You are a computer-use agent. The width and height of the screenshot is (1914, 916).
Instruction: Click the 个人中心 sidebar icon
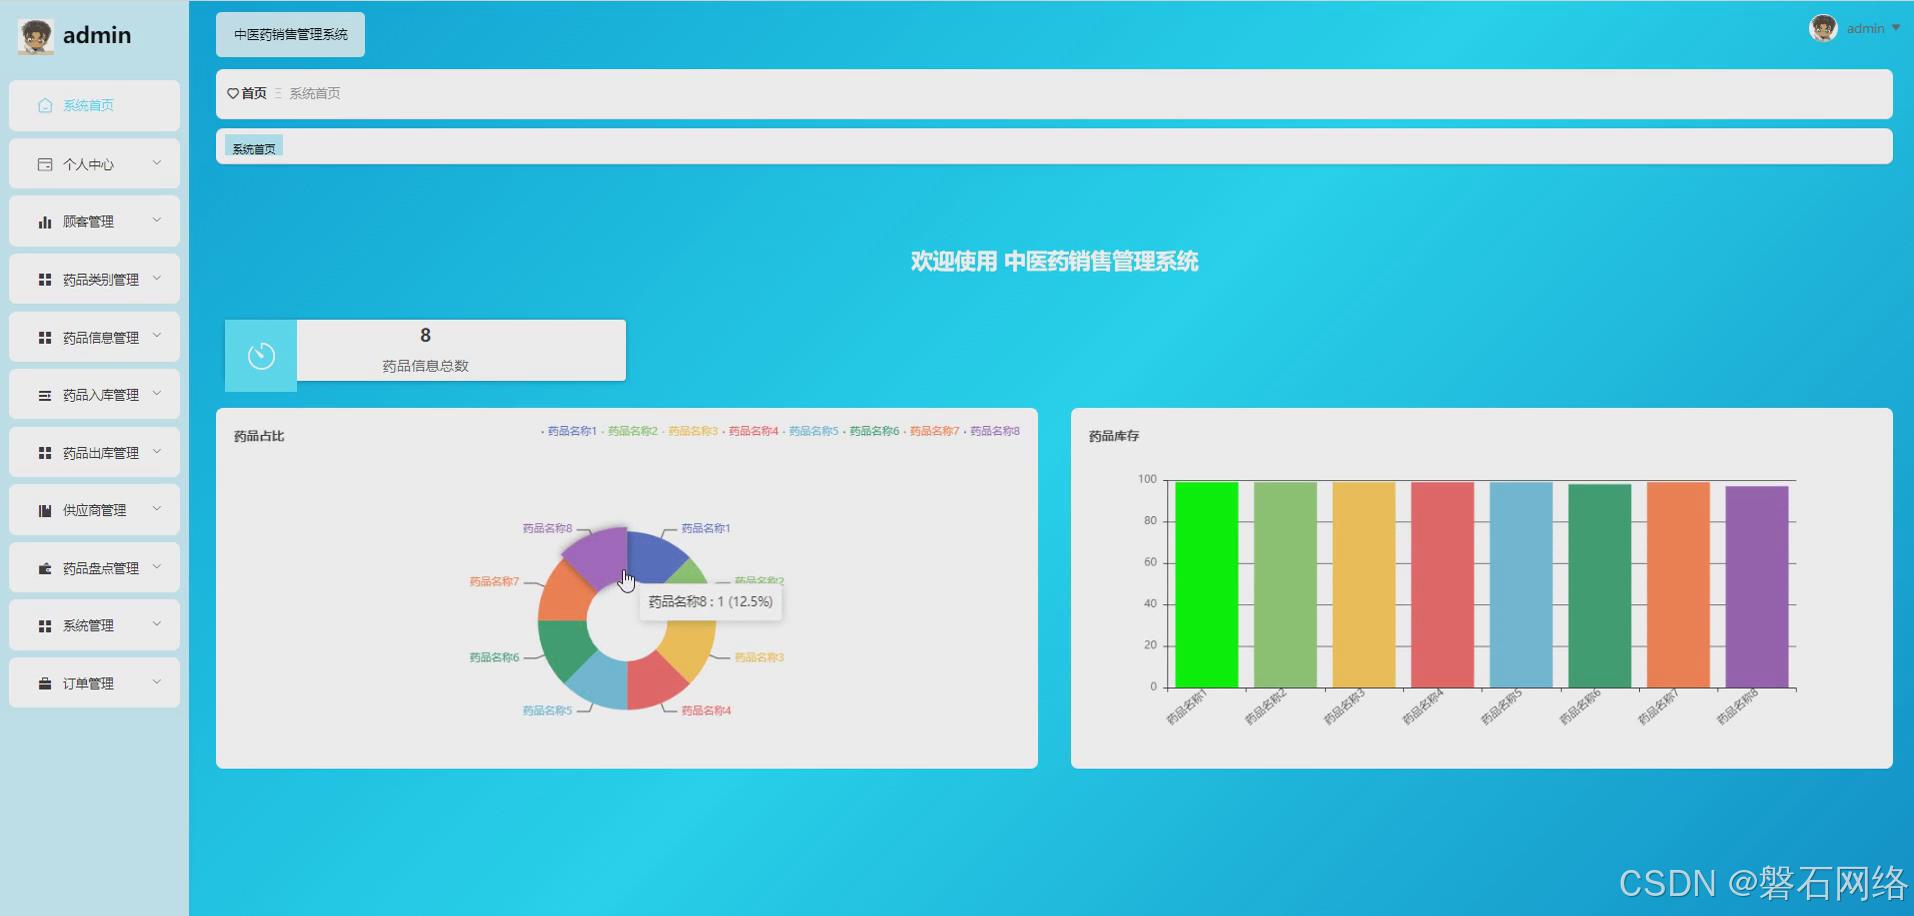coord(45,164)
